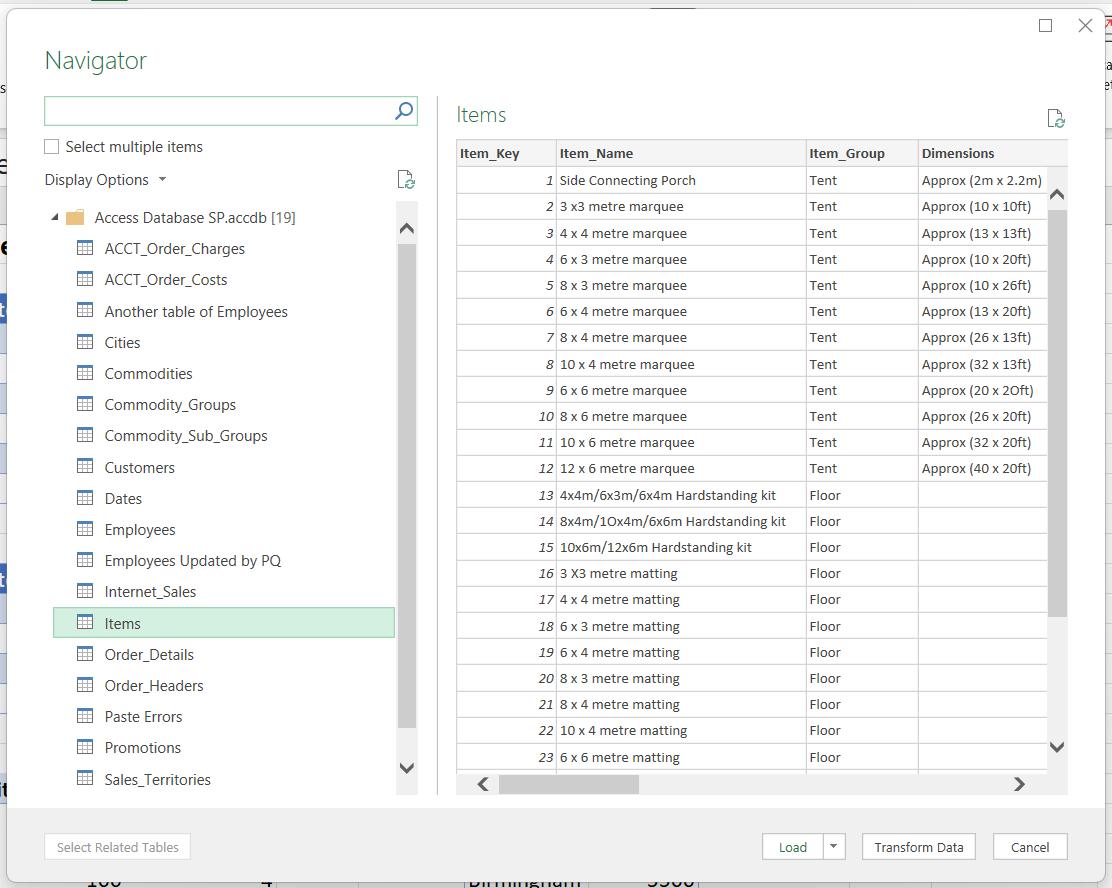Select the Cities table icon
This screenshot has width=1112, height=888.
(85, 342)
